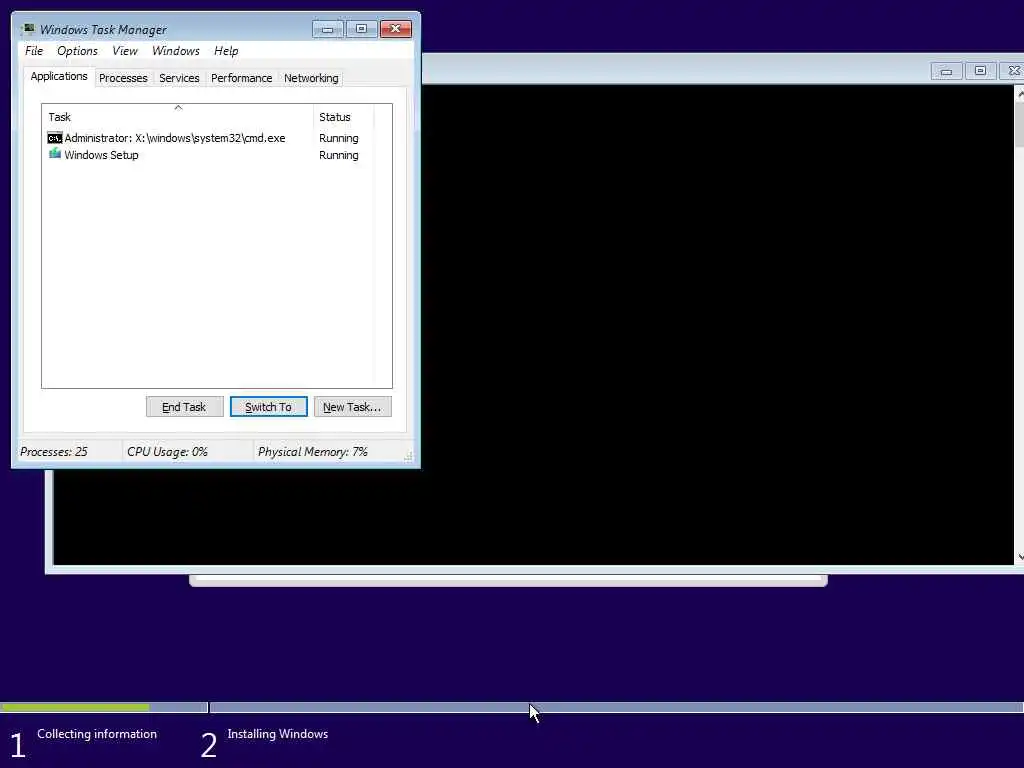Maximize the Windows Task Manager window
The width and height of the screenshot is (1024, 768).
[x=361, y=29]
